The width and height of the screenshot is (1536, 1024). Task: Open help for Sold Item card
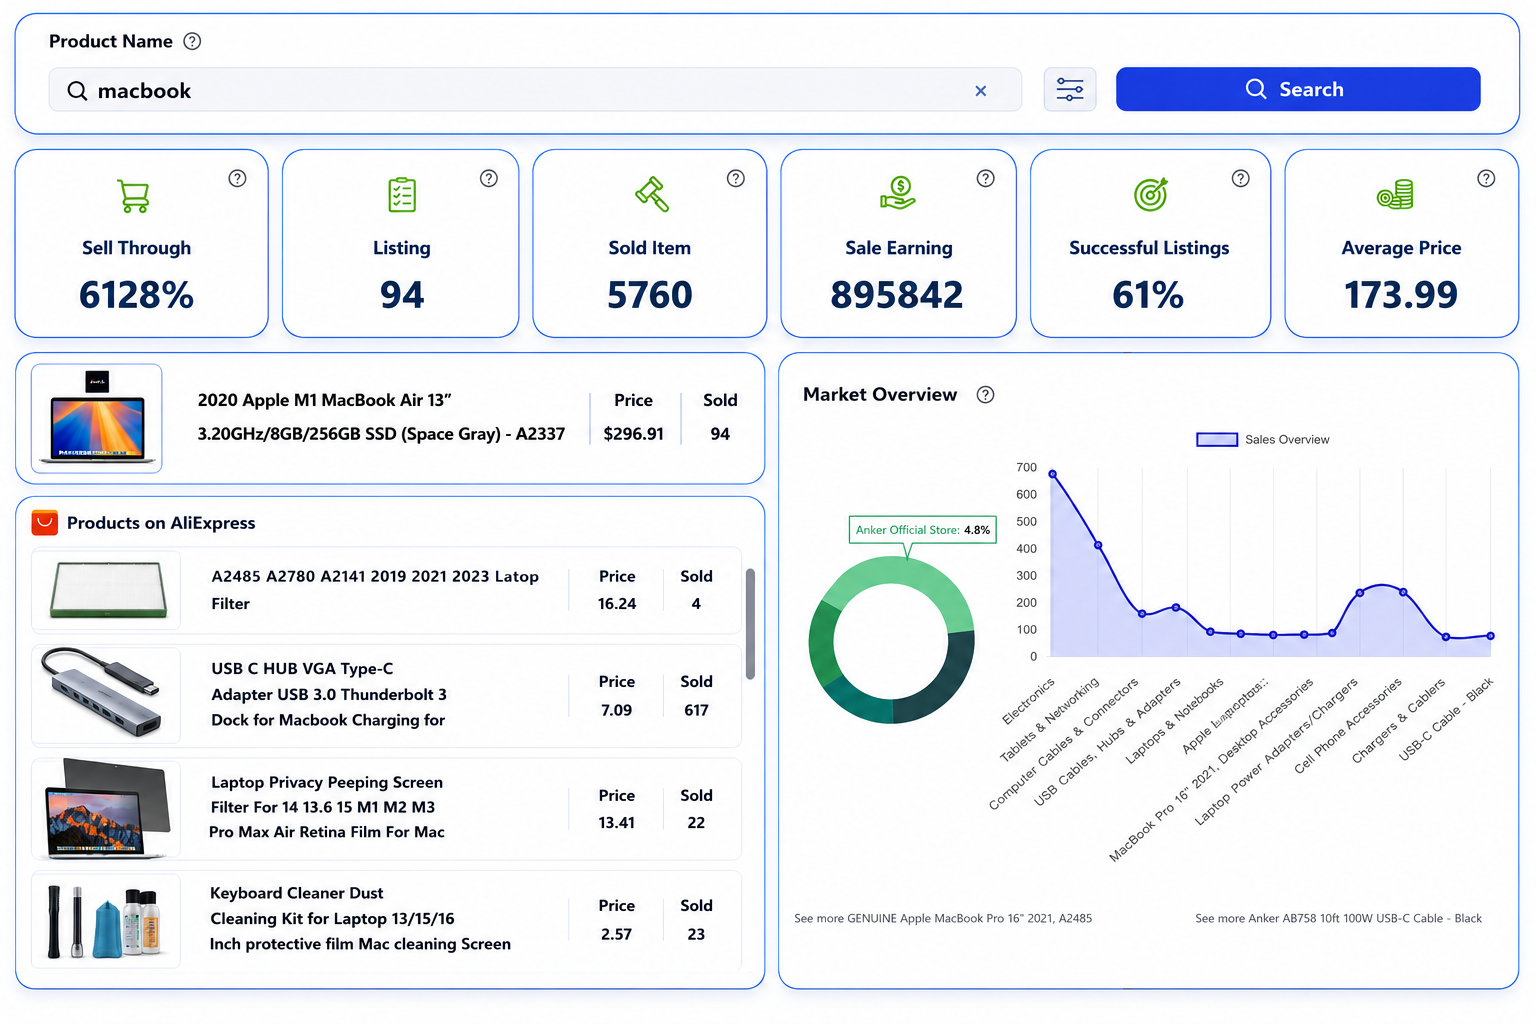pos(736,178)
